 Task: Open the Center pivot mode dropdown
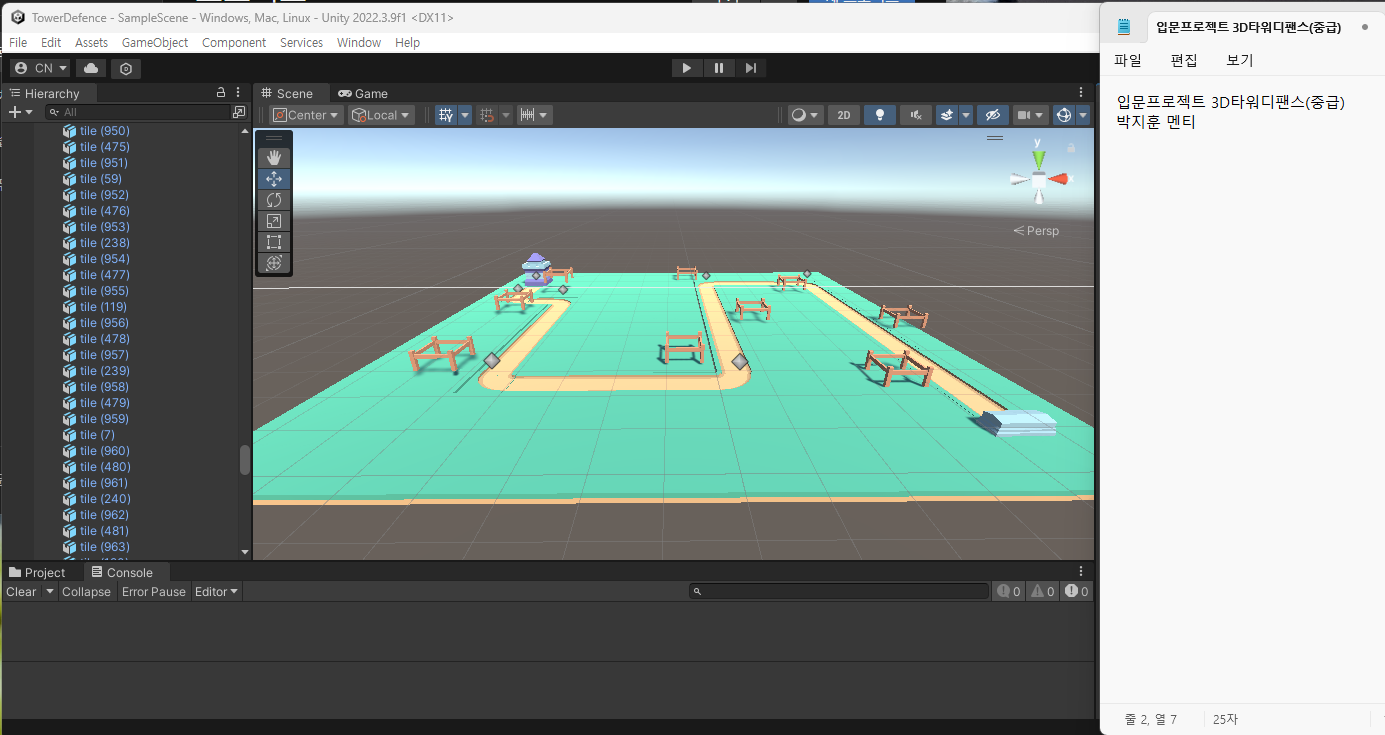coord(306,115)
